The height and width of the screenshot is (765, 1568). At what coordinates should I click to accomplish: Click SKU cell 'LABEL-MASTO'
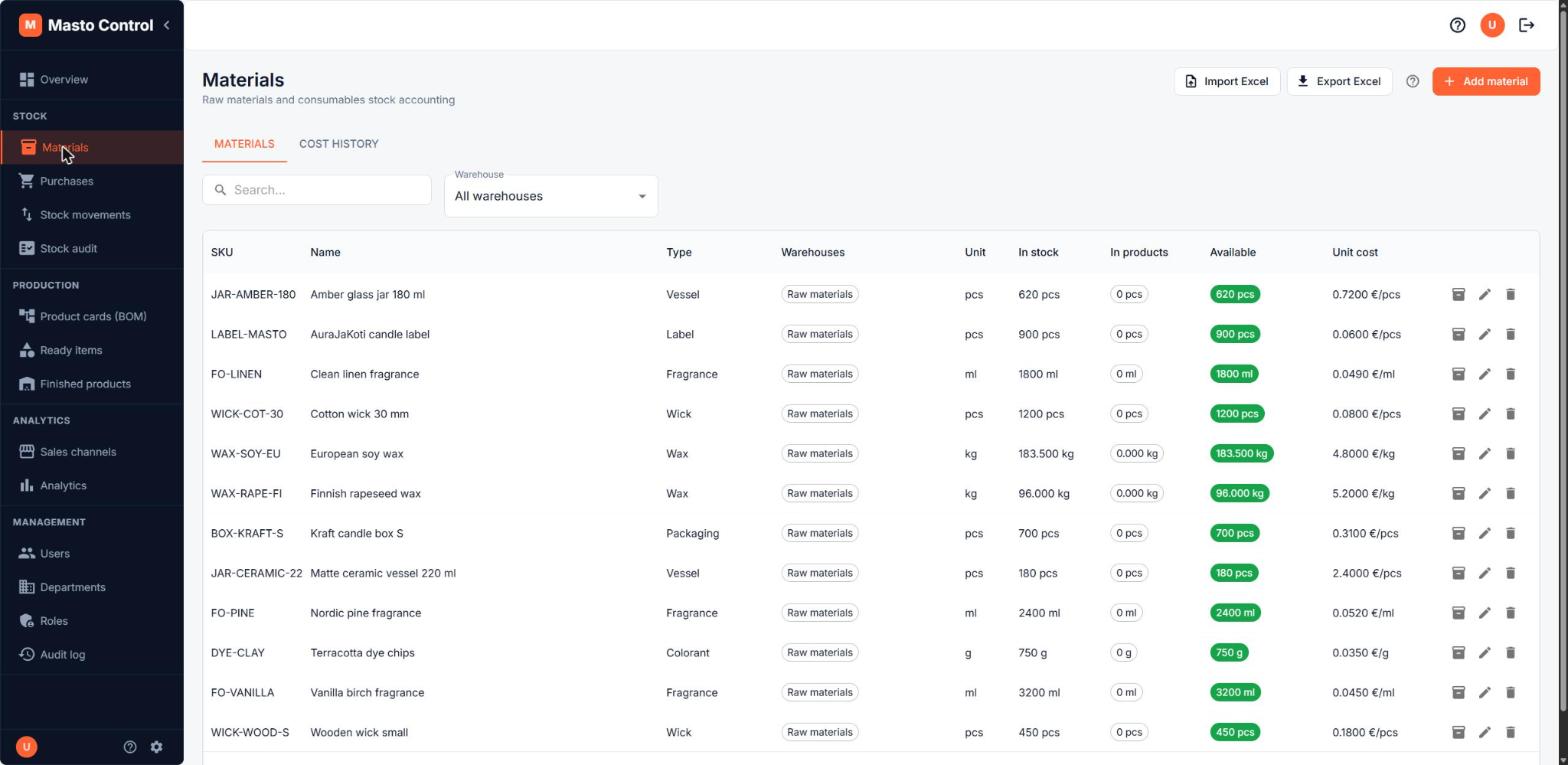point(249,334)
